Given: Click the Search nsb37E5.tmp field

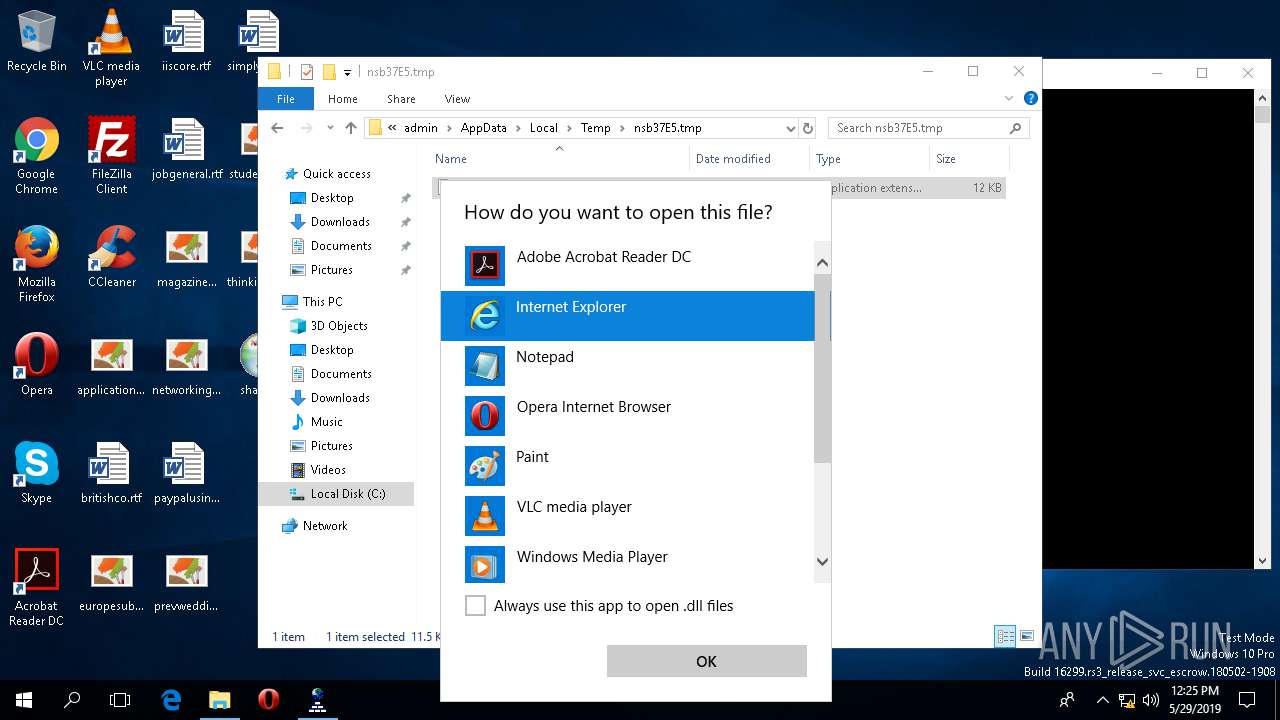Looking at the screenshot, I should pyautogui.click(x=928, y=128).
